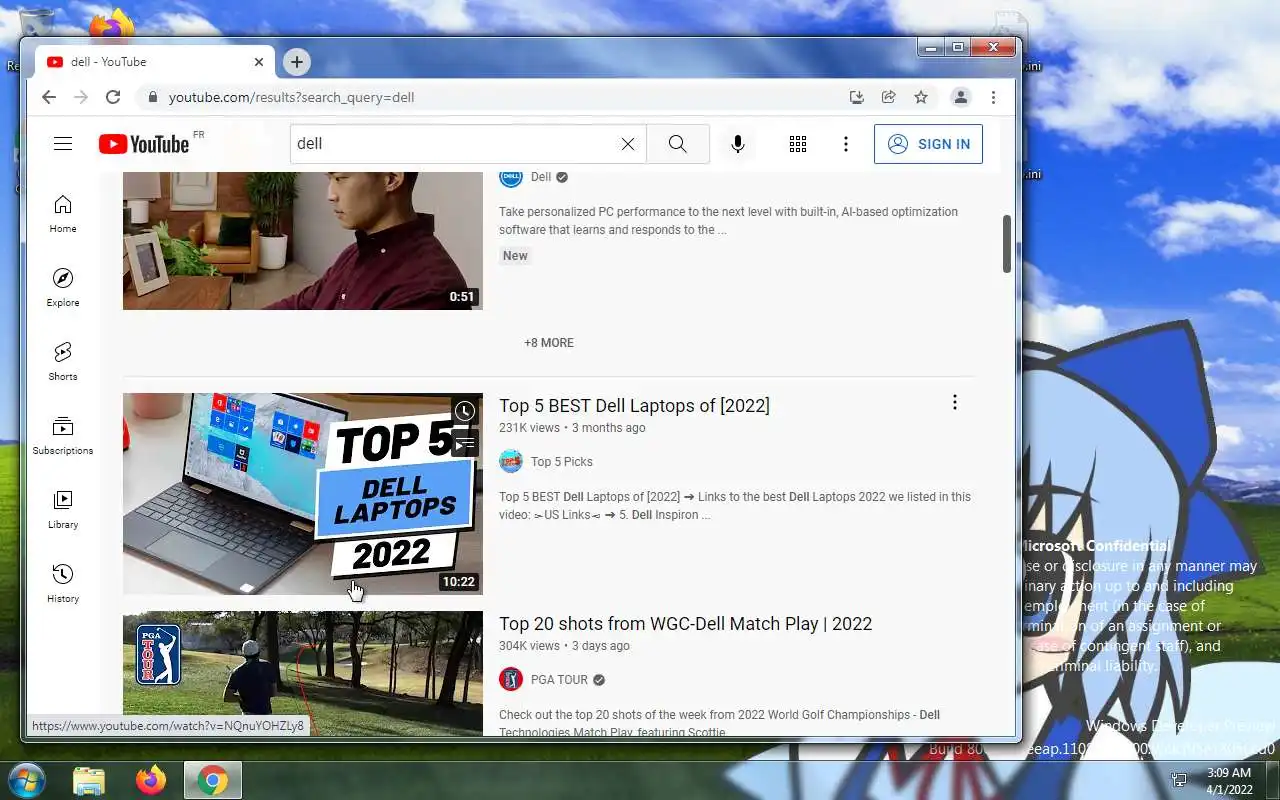
Task: Open File Explorer from the taskbar
Action: coord(89,780)
